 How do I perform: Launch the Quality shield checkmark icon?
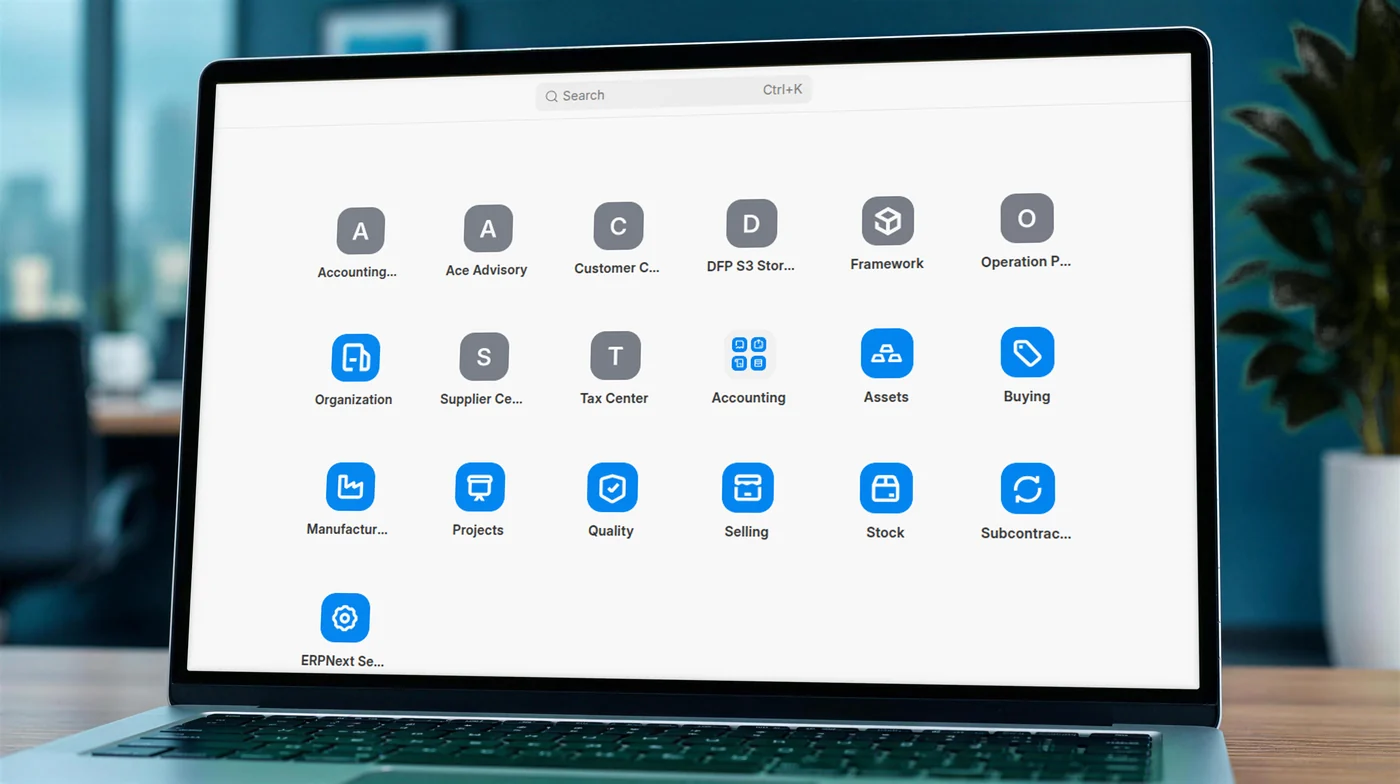(612, 488)
